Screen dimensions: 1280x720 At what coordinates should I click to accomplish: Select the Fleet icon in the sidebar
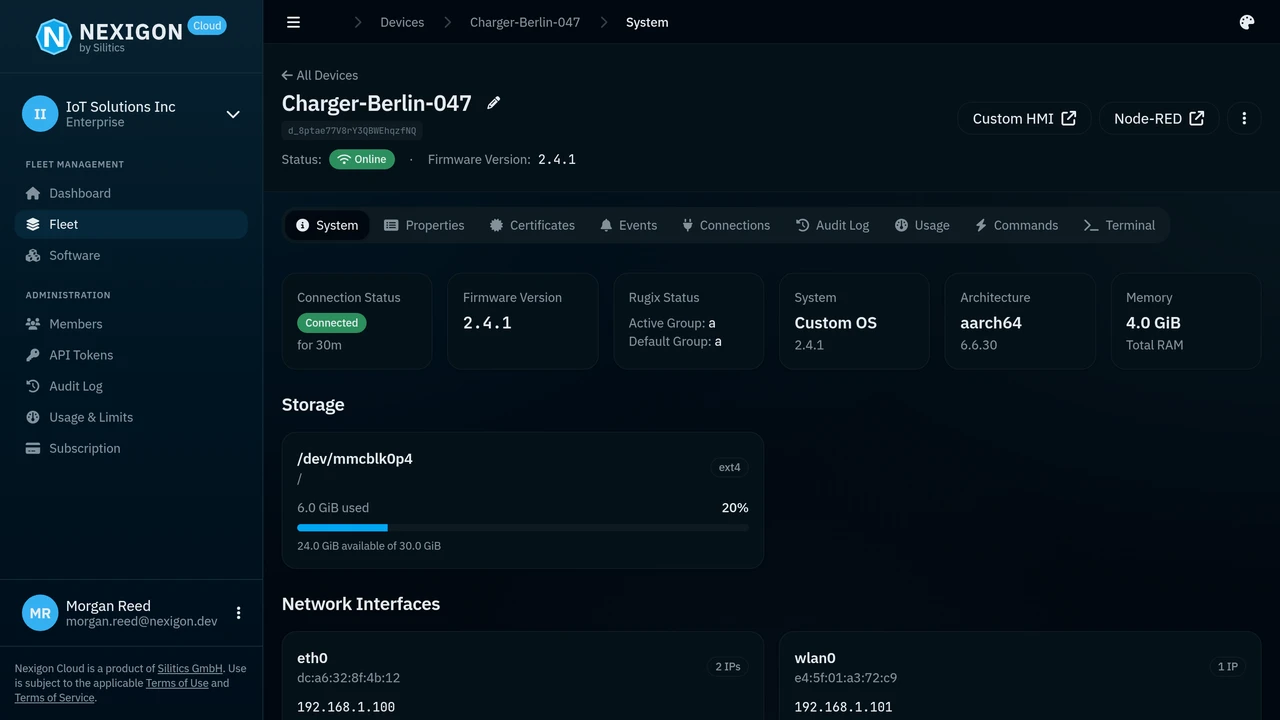(x=33, y=224)
